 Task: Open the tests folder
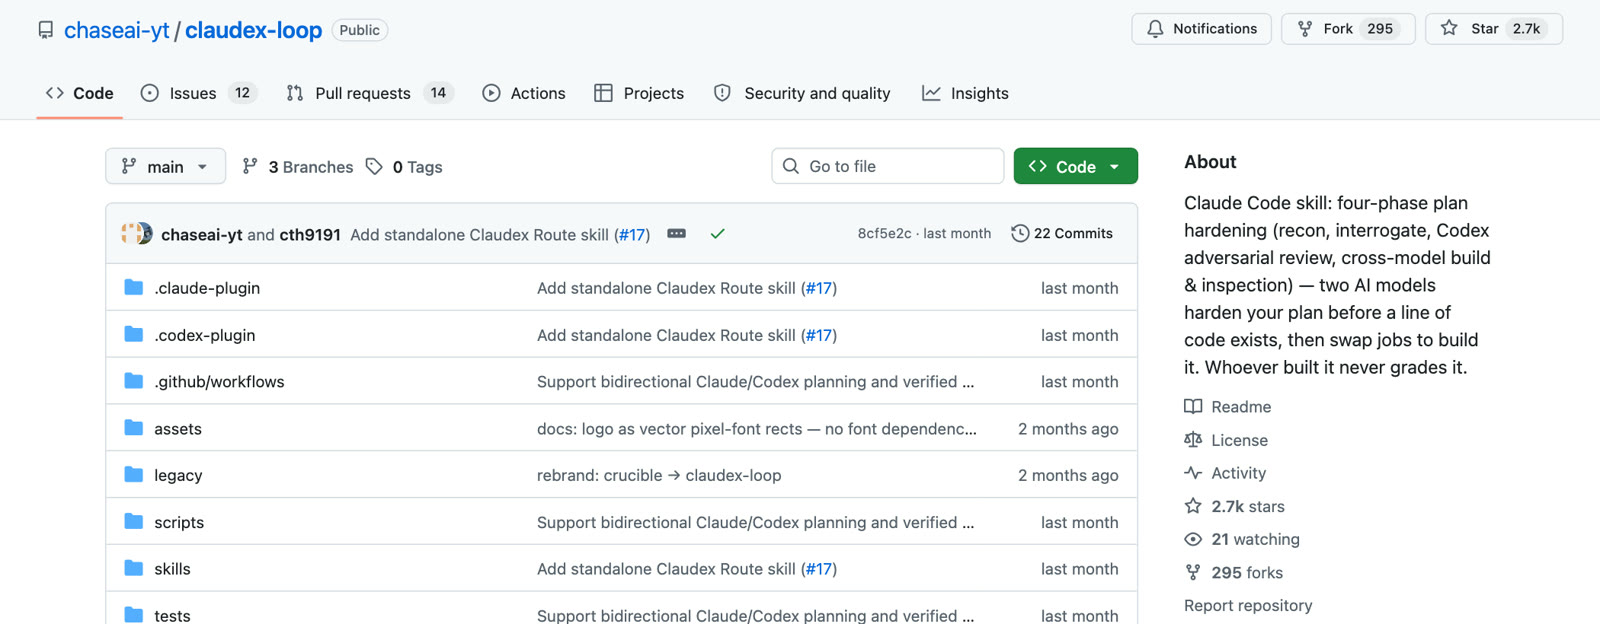coord(172,616)
